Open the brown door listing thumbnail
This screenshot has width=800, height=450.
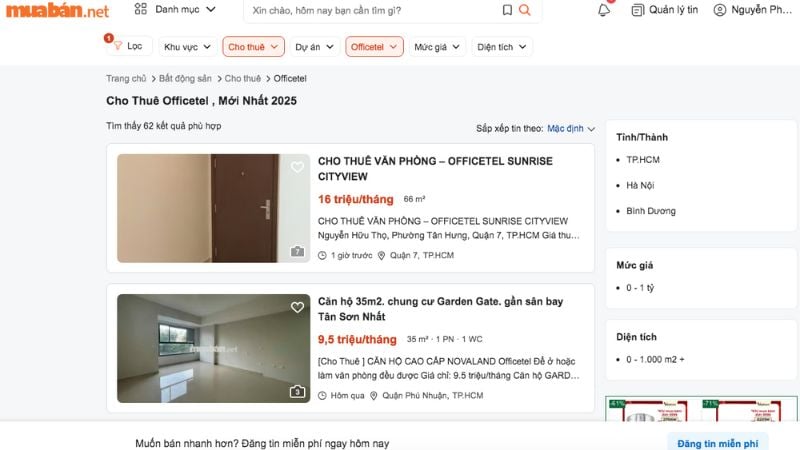(x=213, y=208)
